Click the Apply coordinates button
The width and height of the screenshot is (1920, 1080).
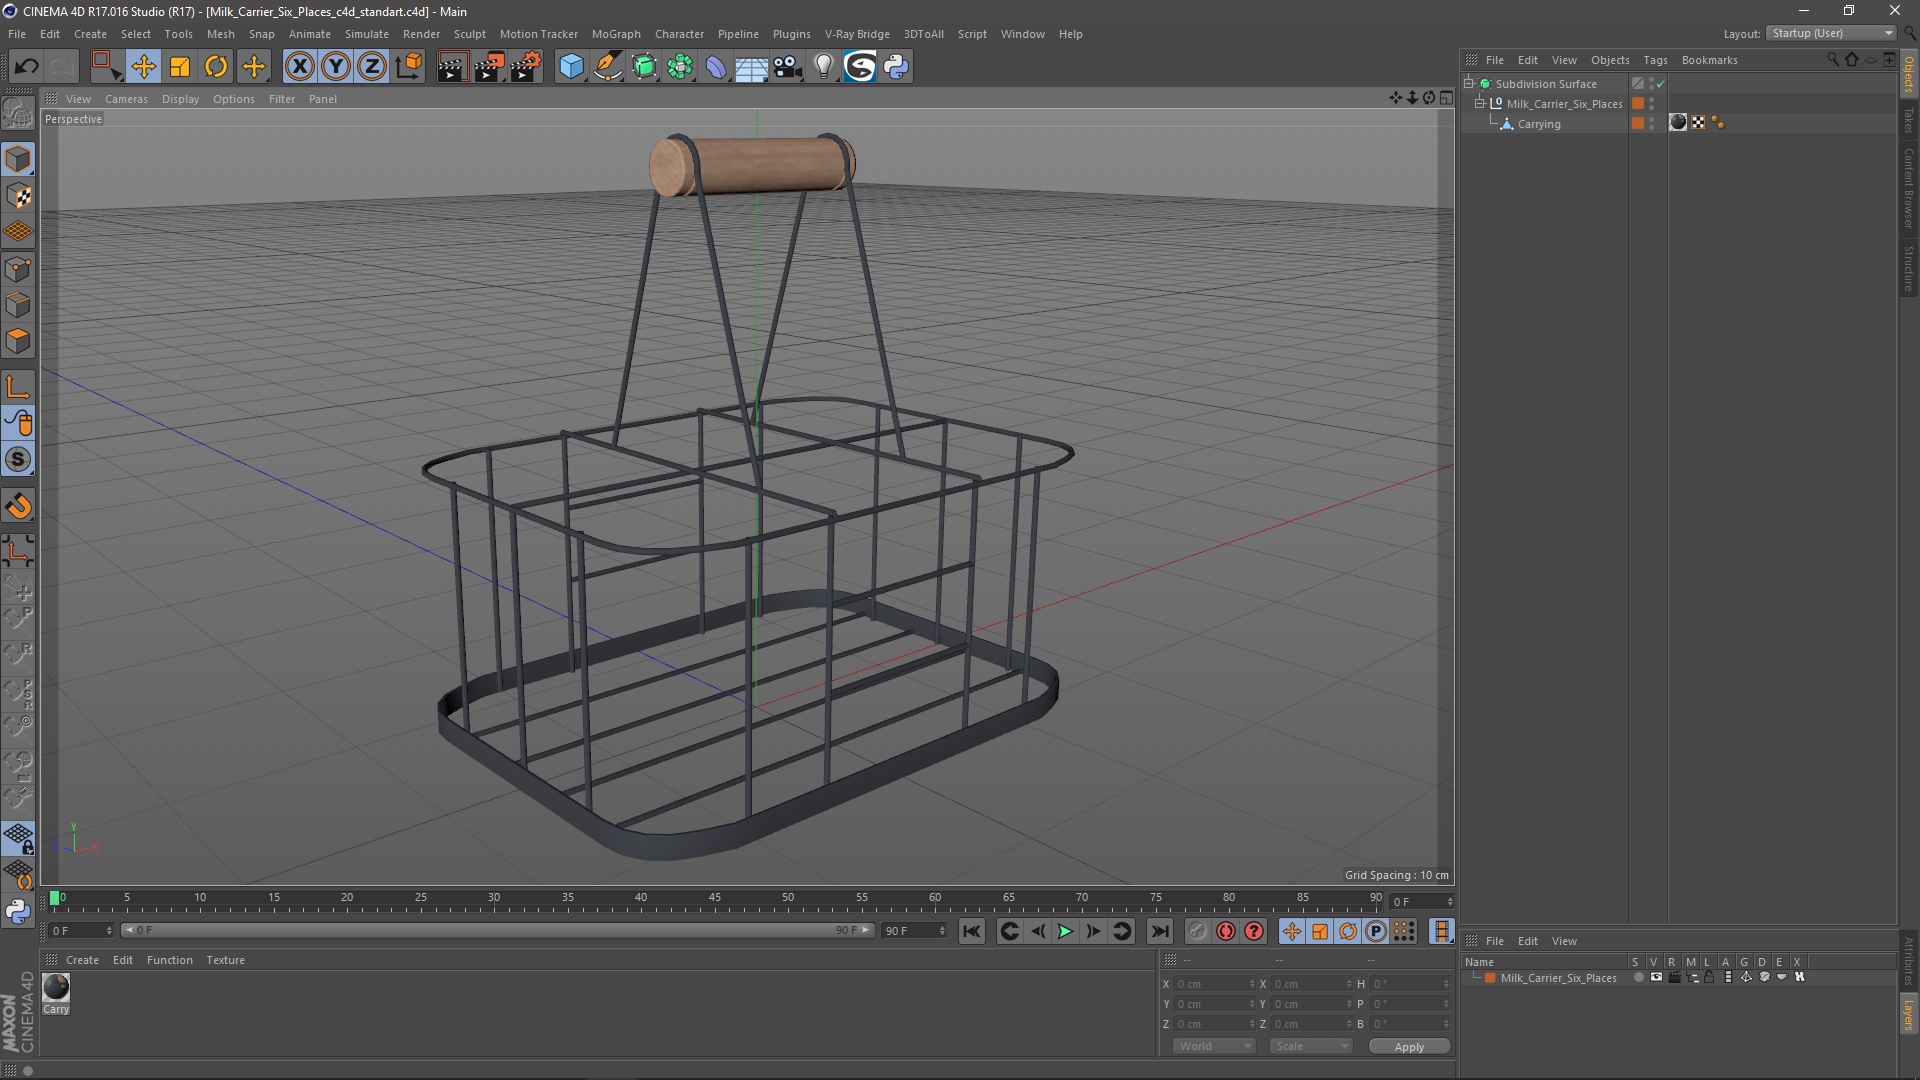1409,1047
